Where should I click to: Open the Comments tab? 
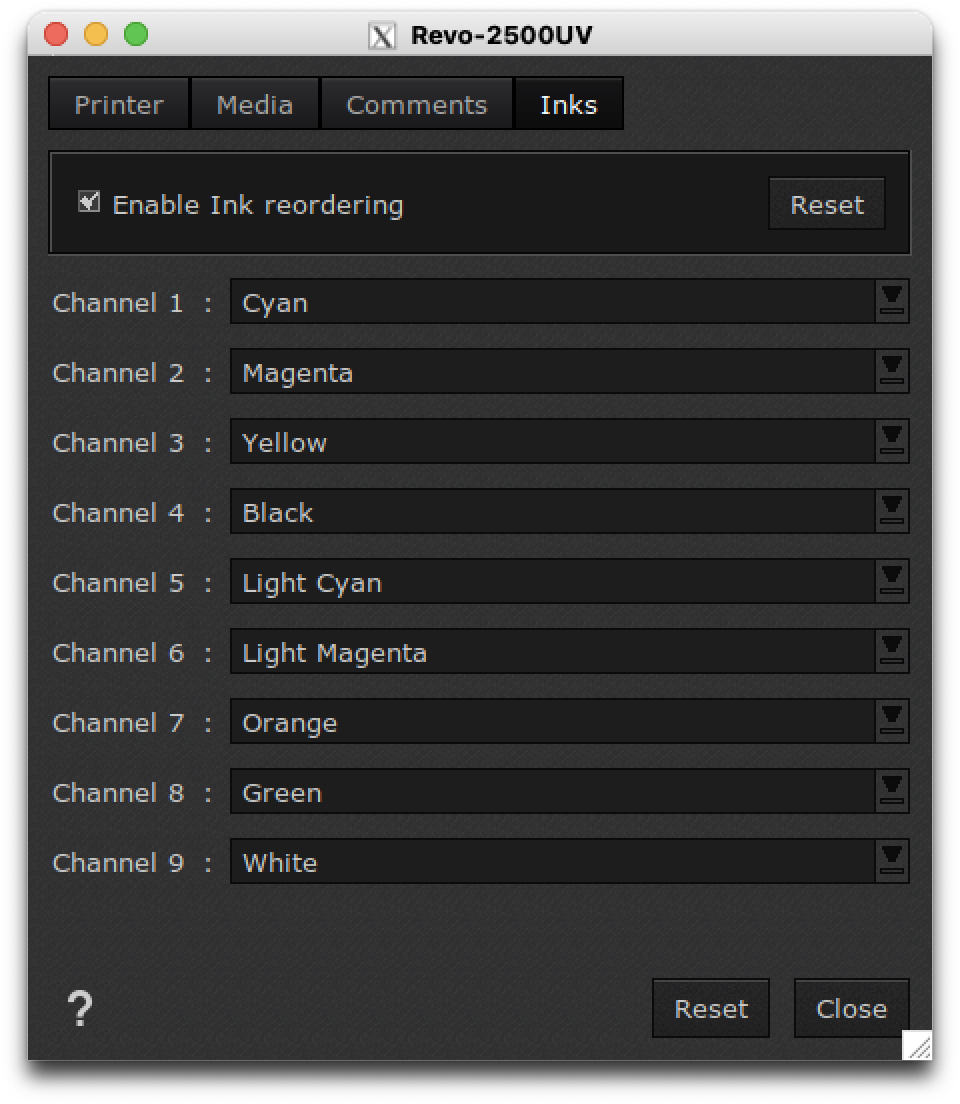[x=416, y=103]
